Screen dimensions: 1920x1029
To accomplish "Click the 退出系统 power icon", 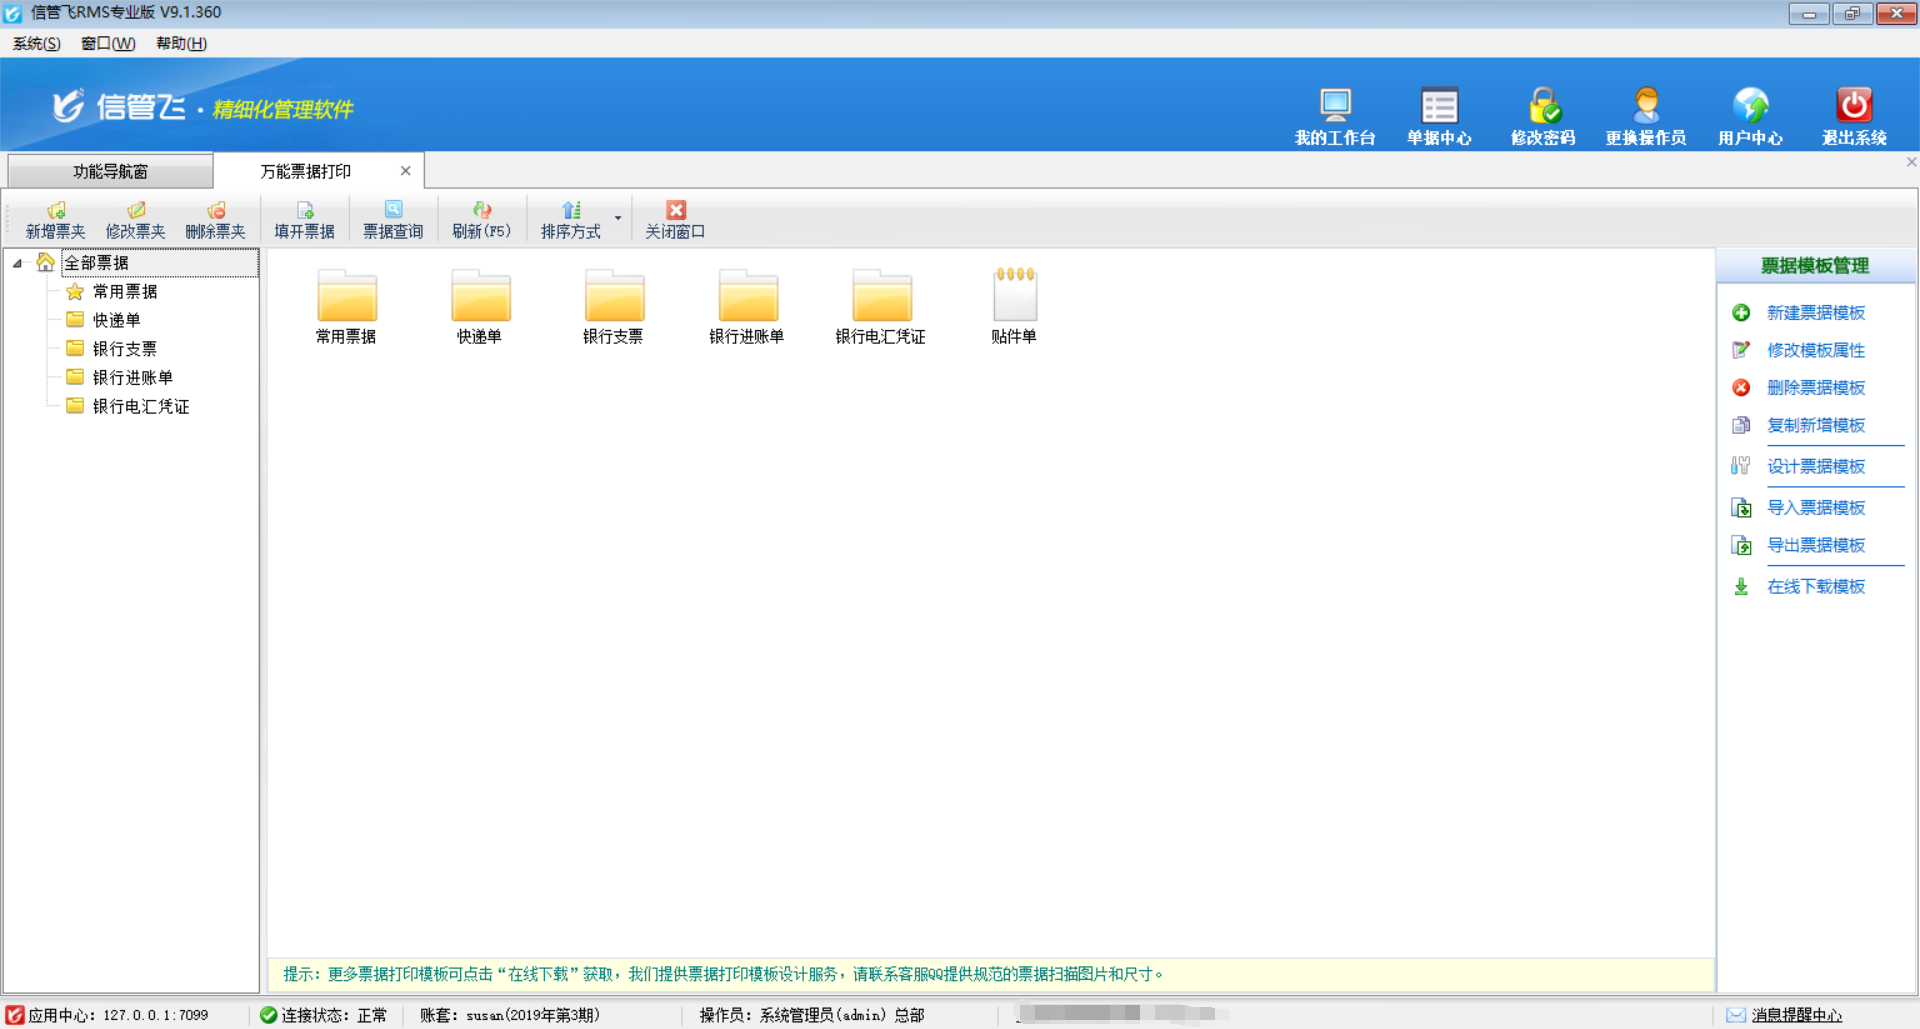I will tap(1853, 106).
